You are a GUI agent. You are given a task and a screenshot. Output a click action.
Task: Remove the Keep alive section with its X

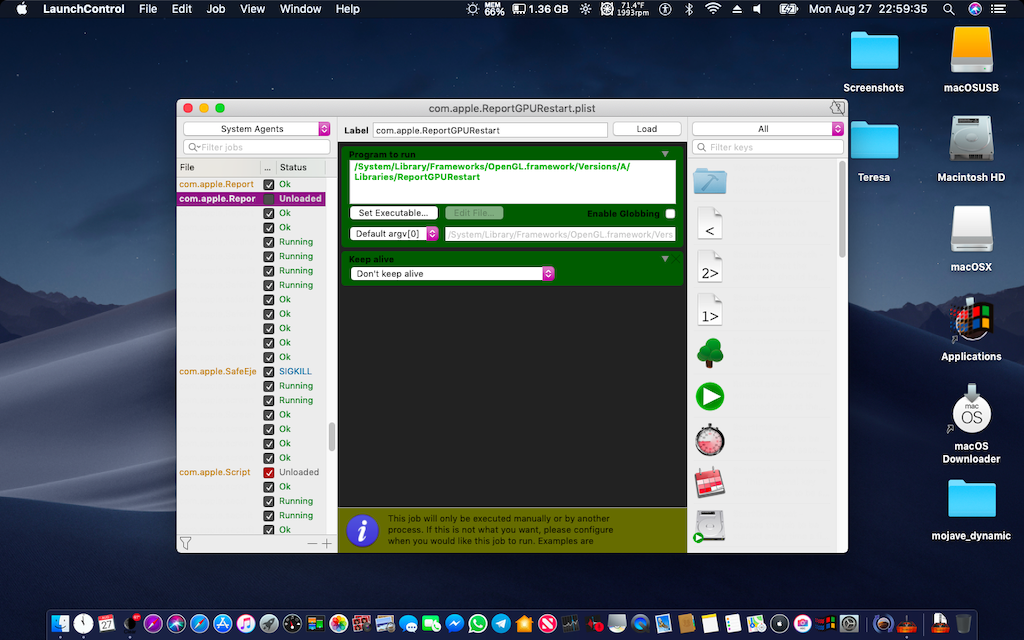pyautogui.click(x=677, y=259)
